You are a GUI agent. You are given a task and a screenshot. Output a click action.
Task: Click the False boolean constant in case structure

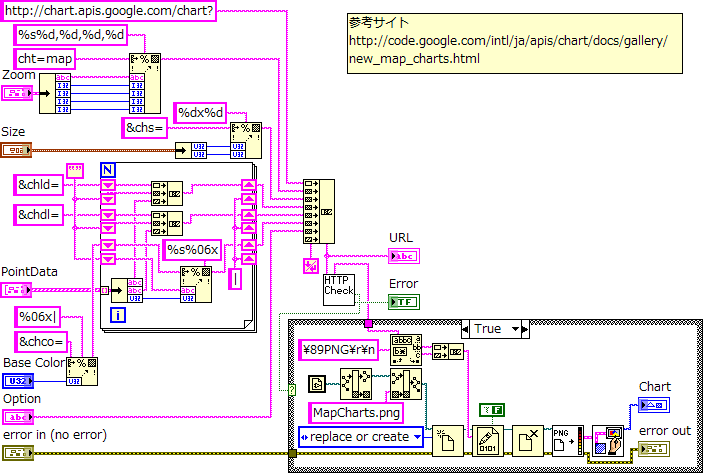pyautogui.click(x=492, y=408)
